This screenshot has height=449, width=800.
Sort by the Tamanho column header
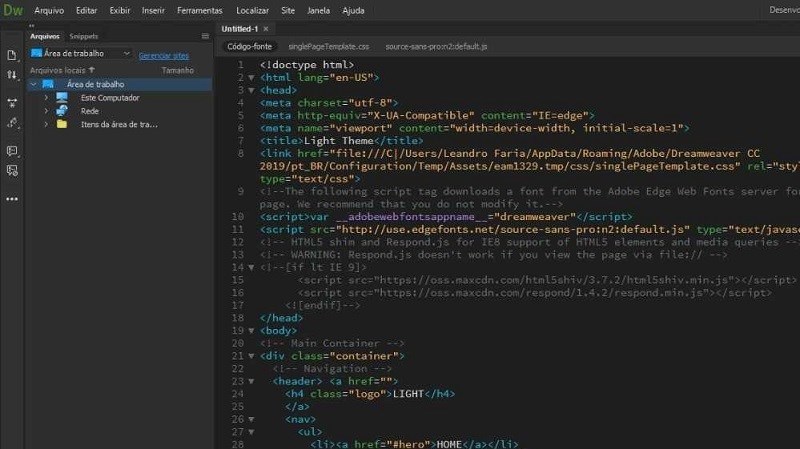point(178,70)
